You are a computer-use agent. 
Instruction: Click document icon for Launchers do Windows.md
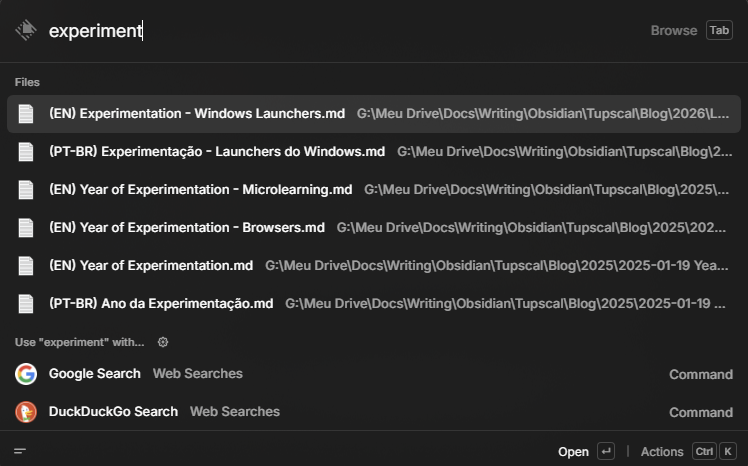coord(26,152)
